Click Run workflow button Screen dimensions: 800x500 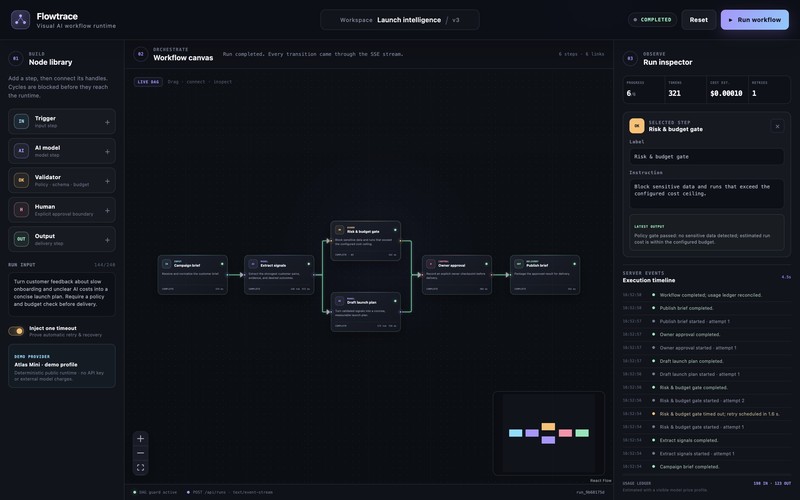755,20
